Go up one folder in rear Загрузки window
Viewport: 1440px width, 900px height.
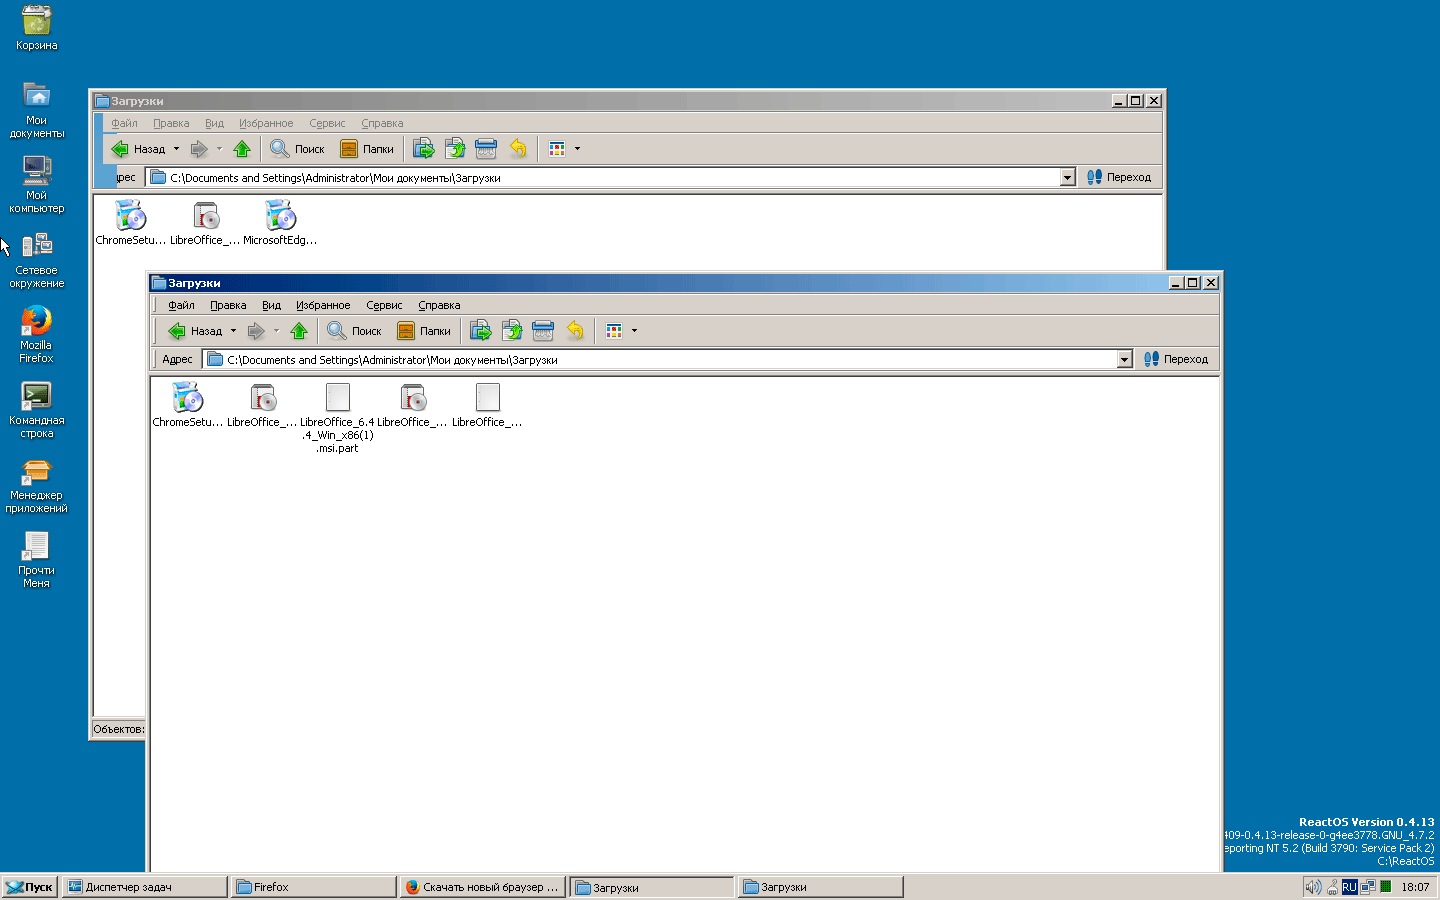pos(241,149)
